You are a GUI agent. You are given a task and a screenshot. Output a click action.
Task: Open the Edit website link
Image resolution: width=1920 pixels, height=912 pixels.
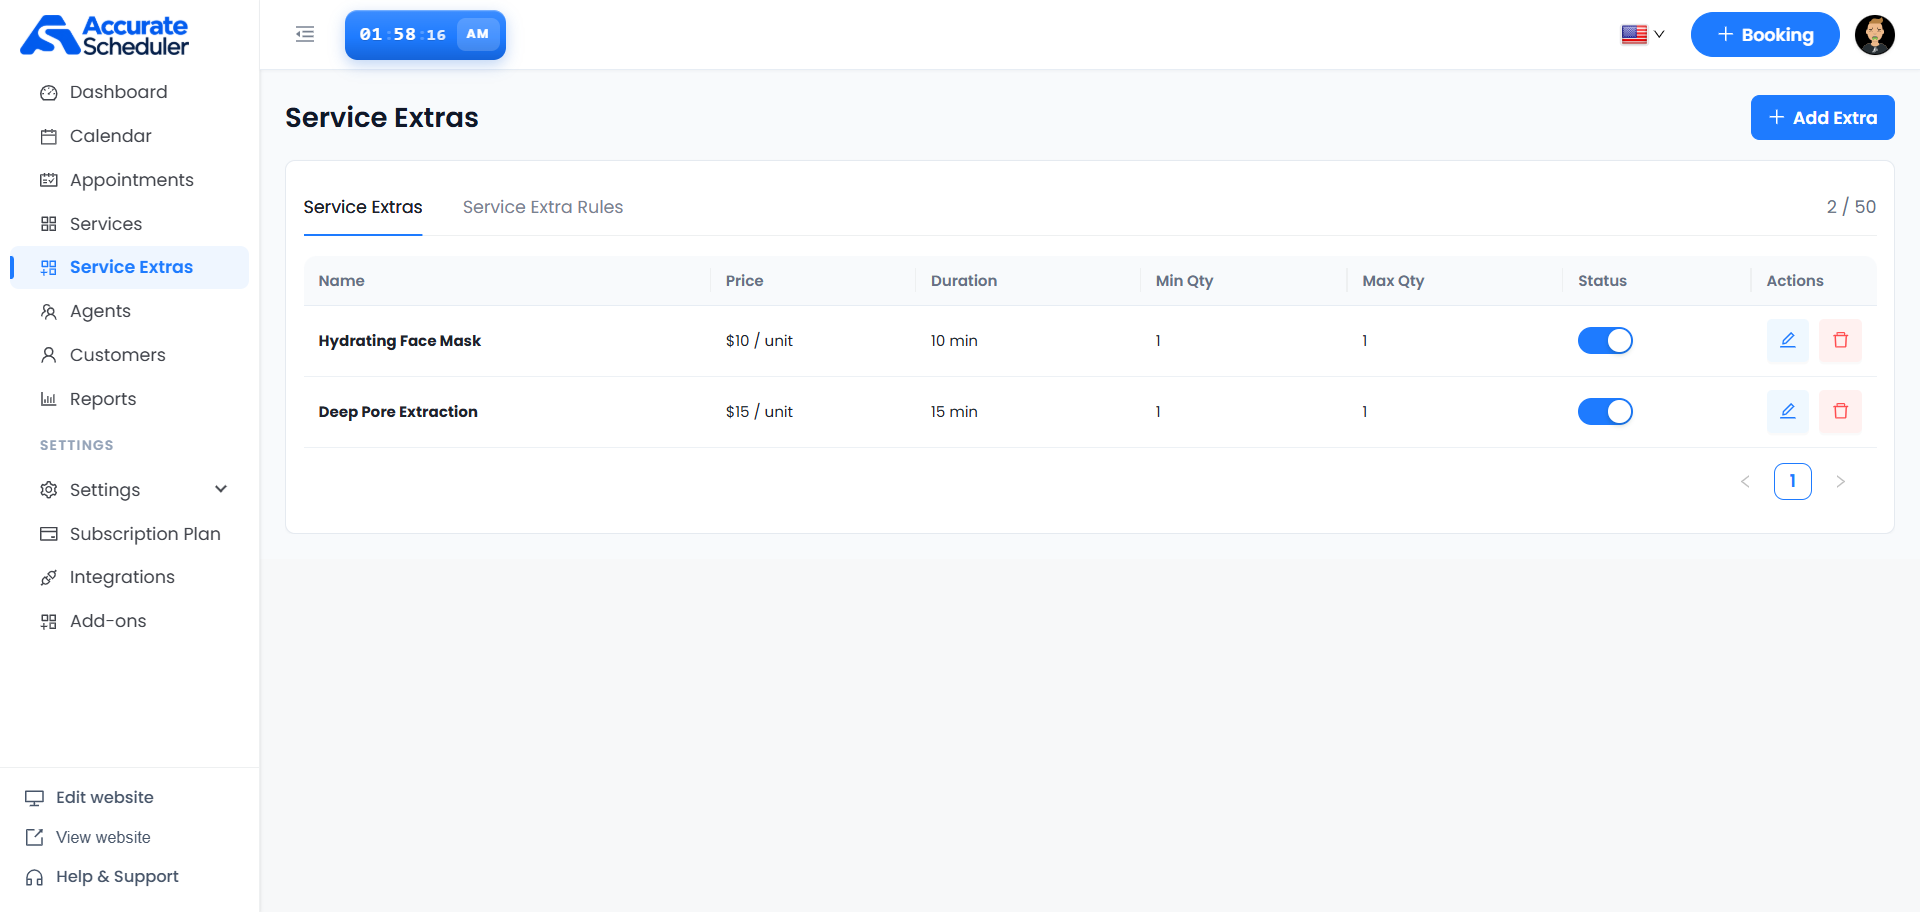(90, 798)
